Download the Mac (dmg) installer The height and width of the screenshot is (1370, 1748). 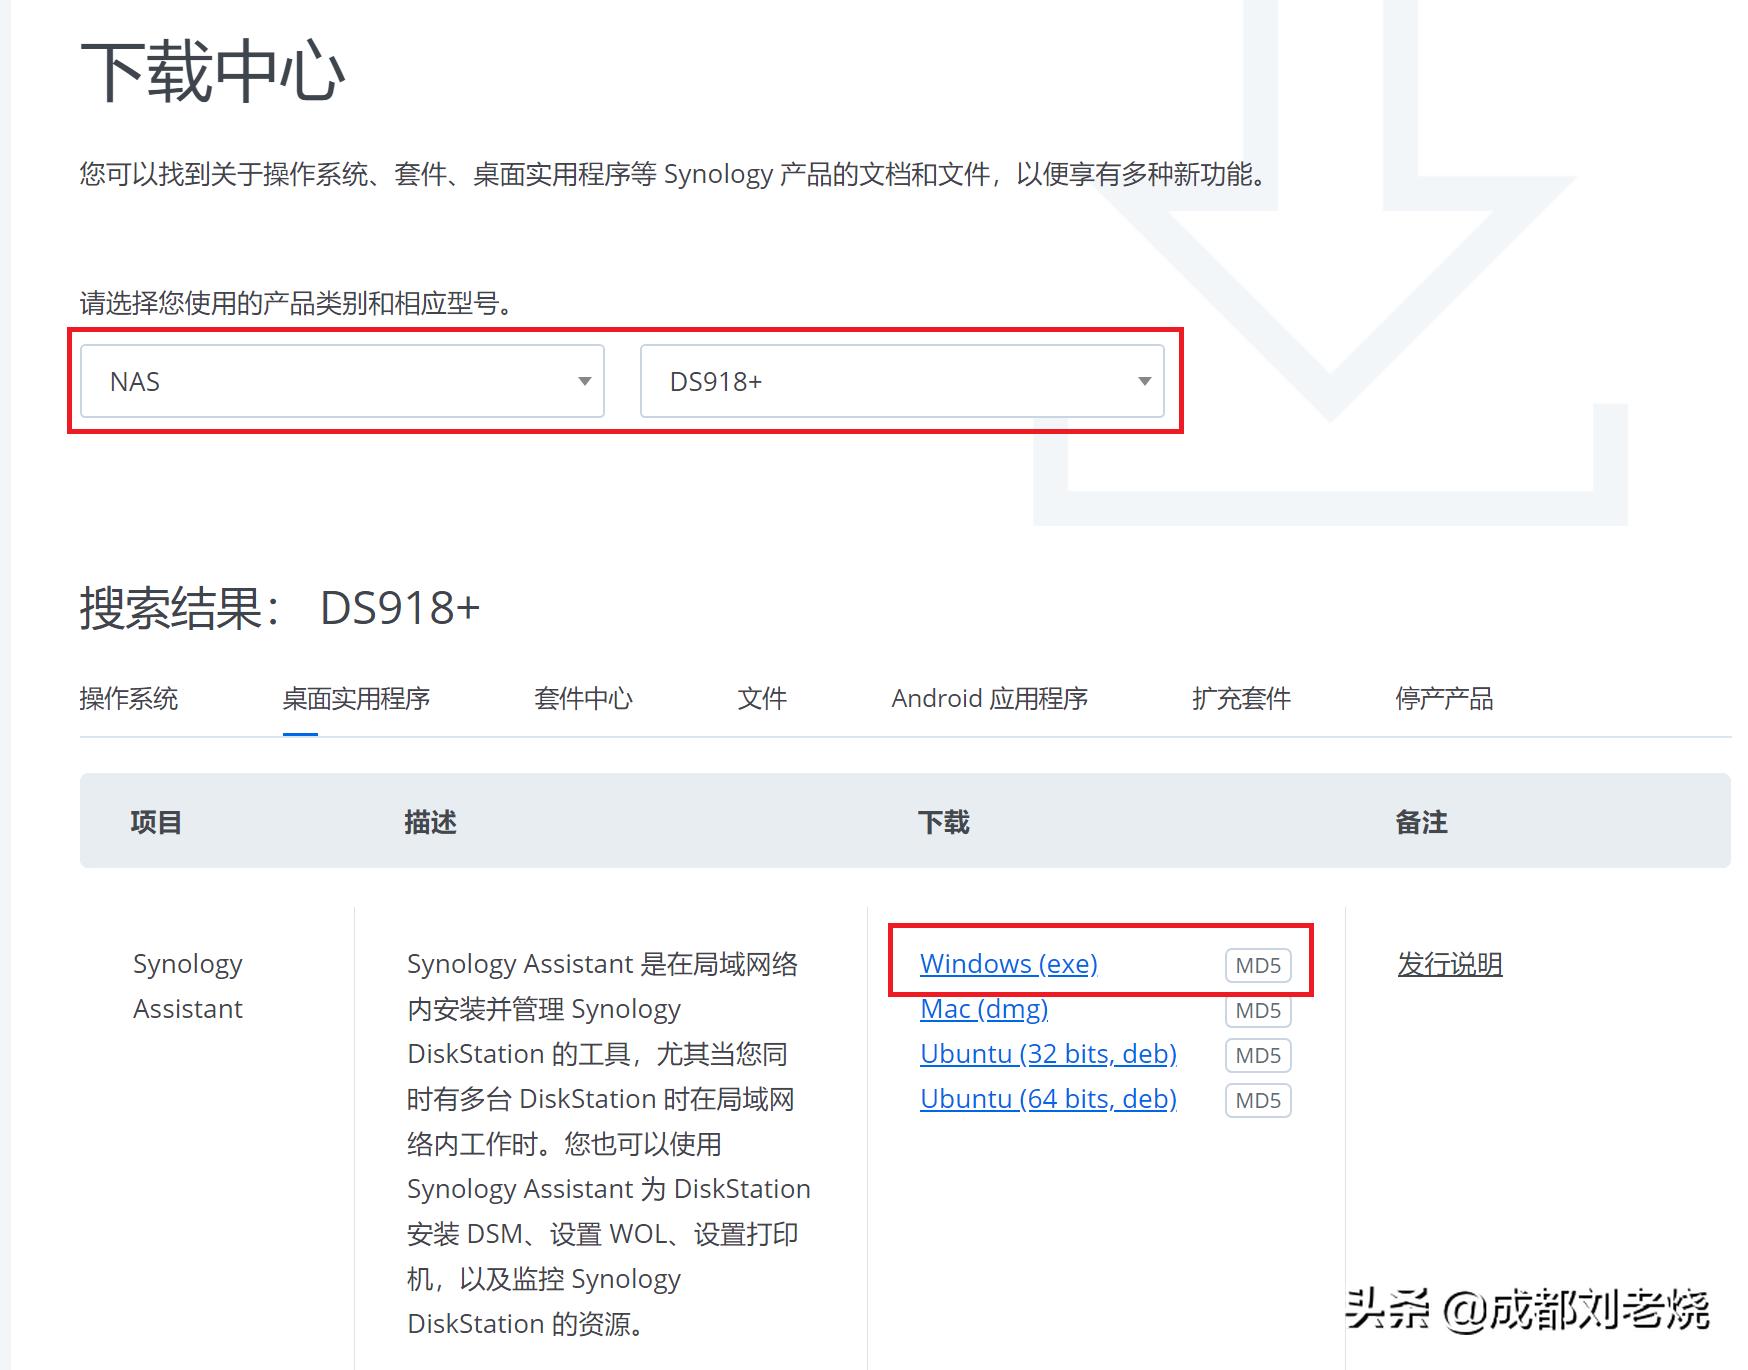point(984,1009)
